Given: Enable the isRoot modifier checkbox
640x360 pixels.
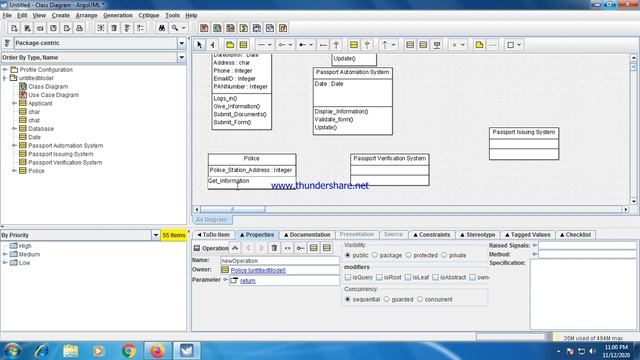Looking at the screenshot, I should click(x=379, y=277).
